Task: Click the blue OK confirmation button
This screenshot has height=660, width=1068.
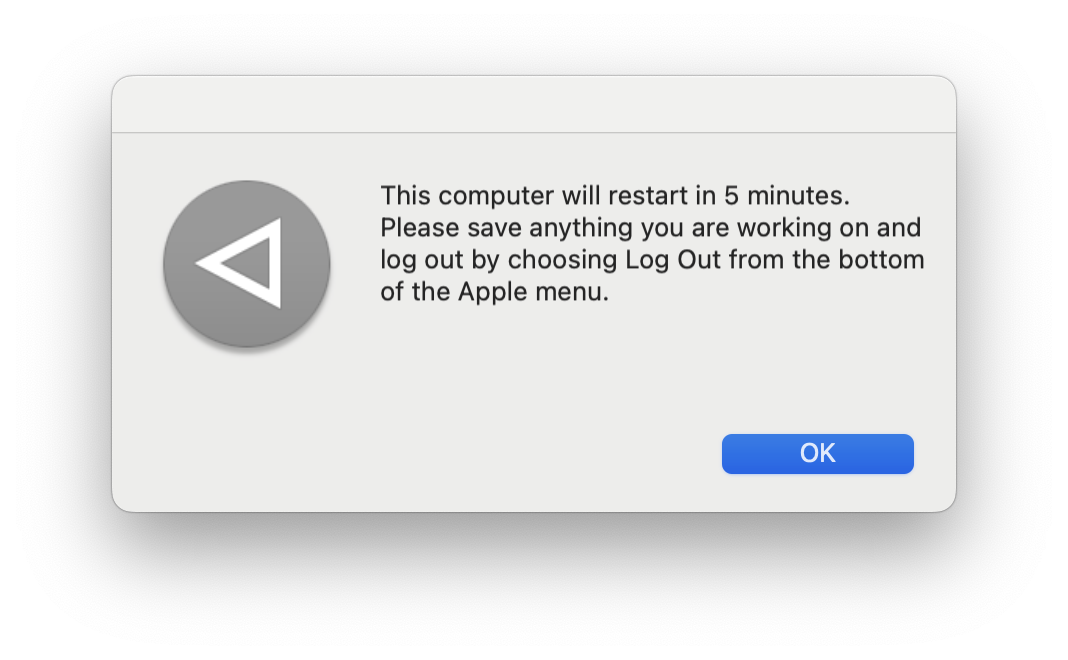Action: pos(817,453)
